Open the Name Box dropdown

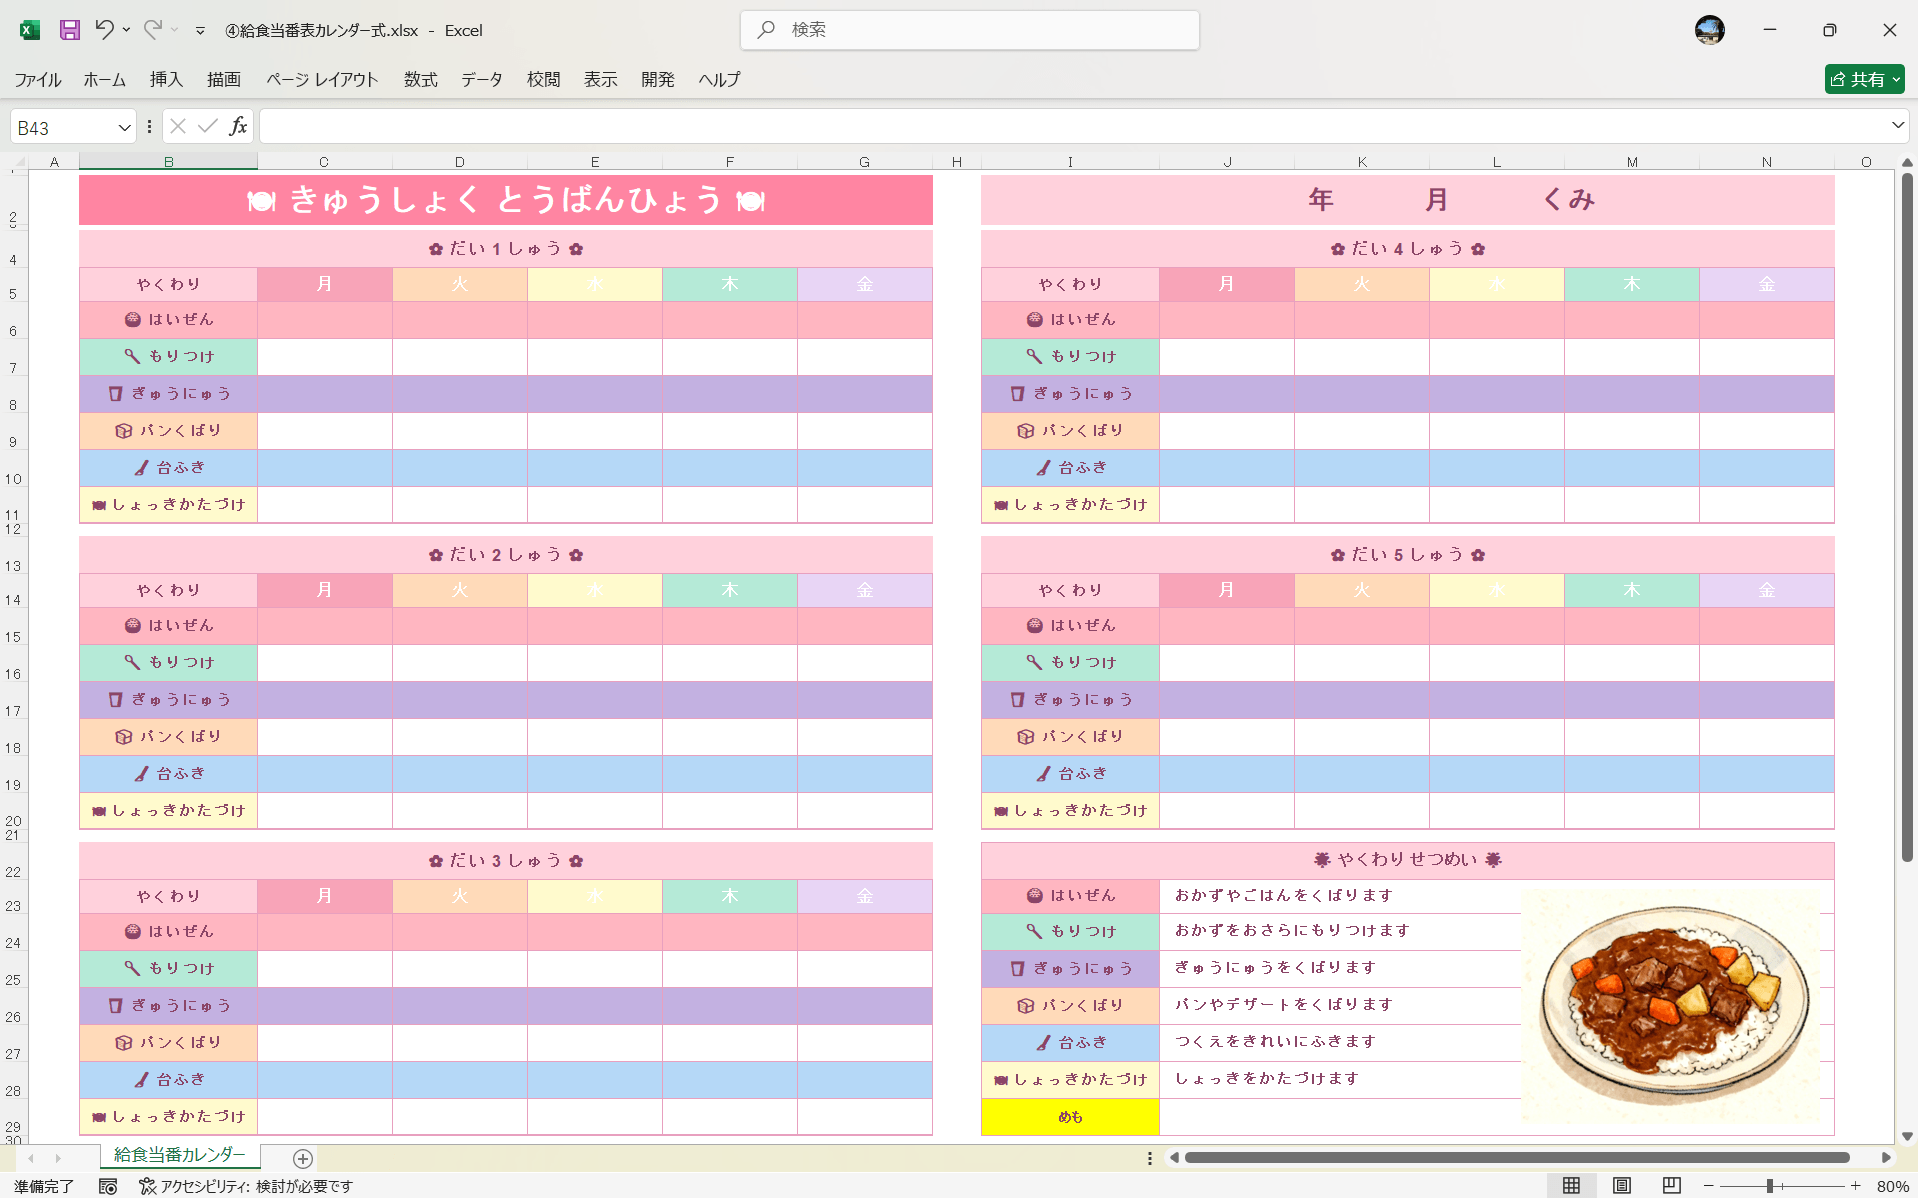(124, 126)
